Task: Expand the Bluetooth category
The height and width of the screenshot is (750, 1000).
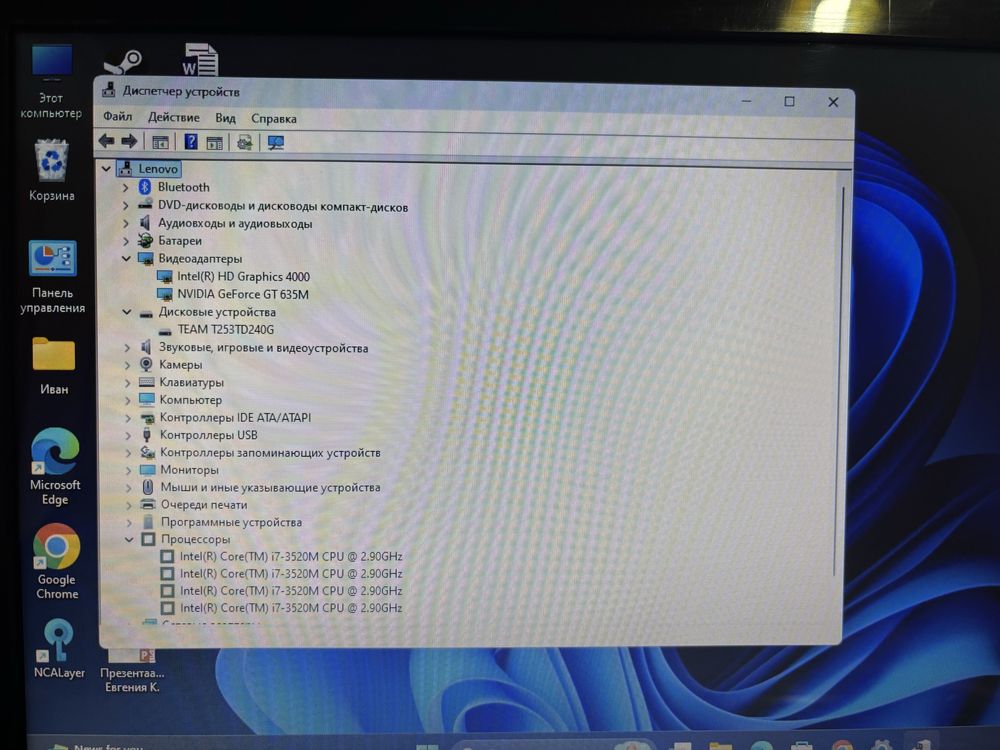Action: point(126,188)
